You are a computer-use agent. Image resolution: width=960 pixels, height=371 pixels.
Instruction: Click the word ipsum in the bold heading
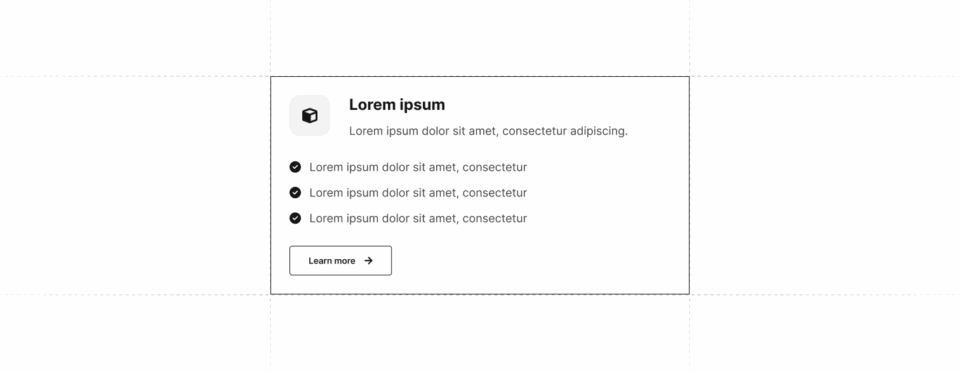[x=422, y=105]
